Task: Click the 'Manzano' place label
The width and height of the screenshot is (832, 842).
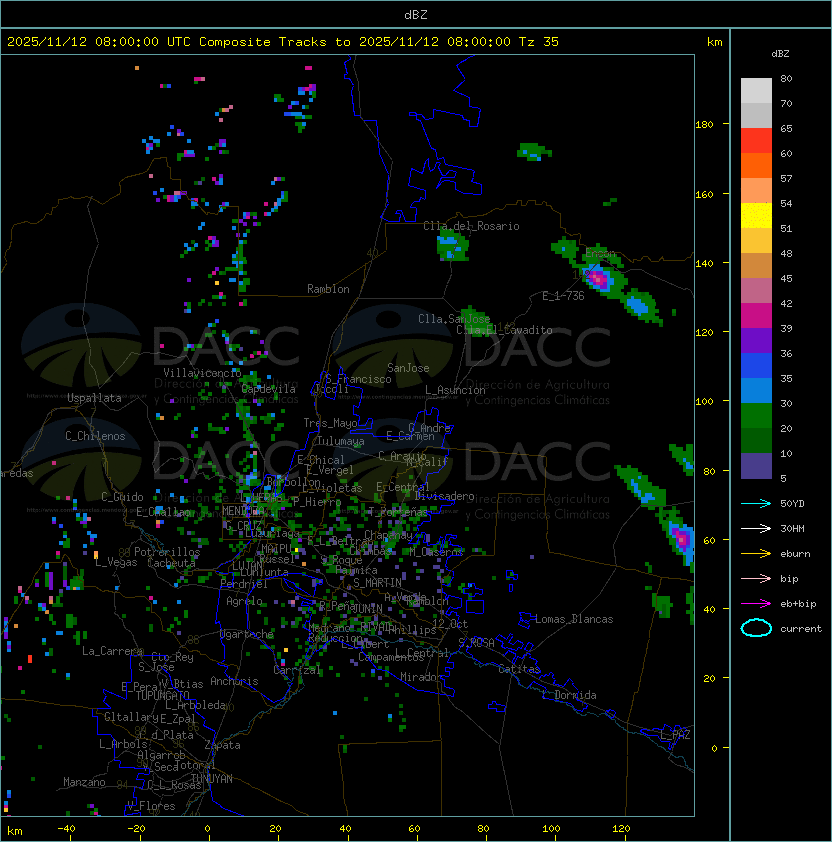Action: (84, 782)
